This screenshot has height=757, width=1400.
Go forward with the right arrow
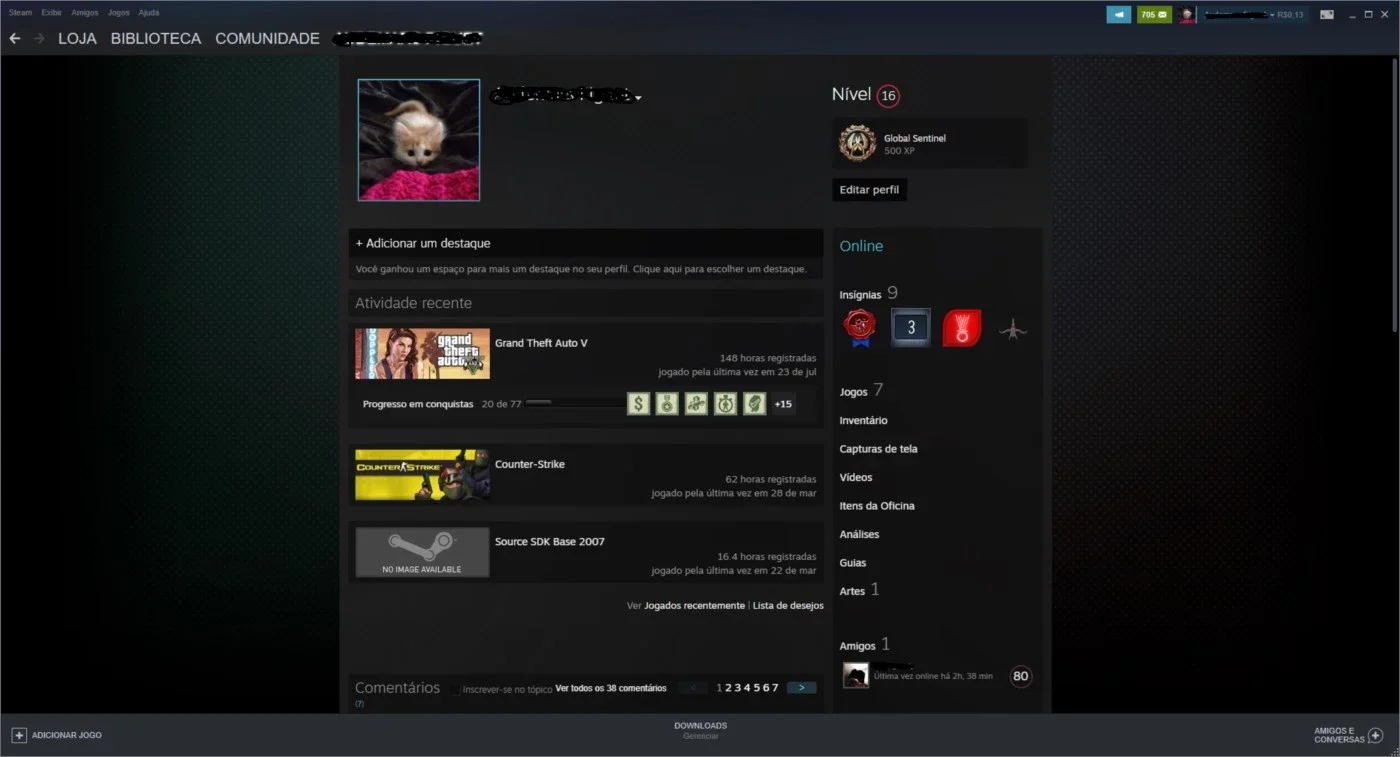[x=39, y=38]
